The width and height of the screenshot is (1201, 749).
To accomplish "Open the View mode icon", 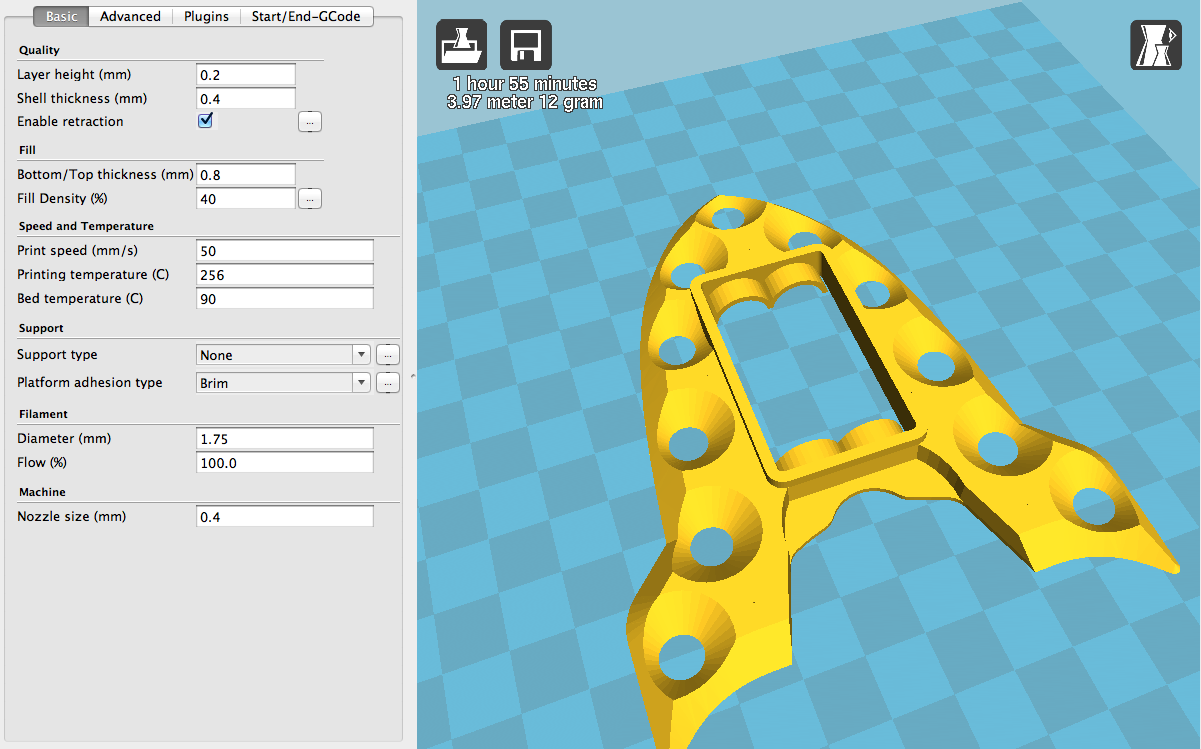I will pyautogui.click(x=1156, y=45).
